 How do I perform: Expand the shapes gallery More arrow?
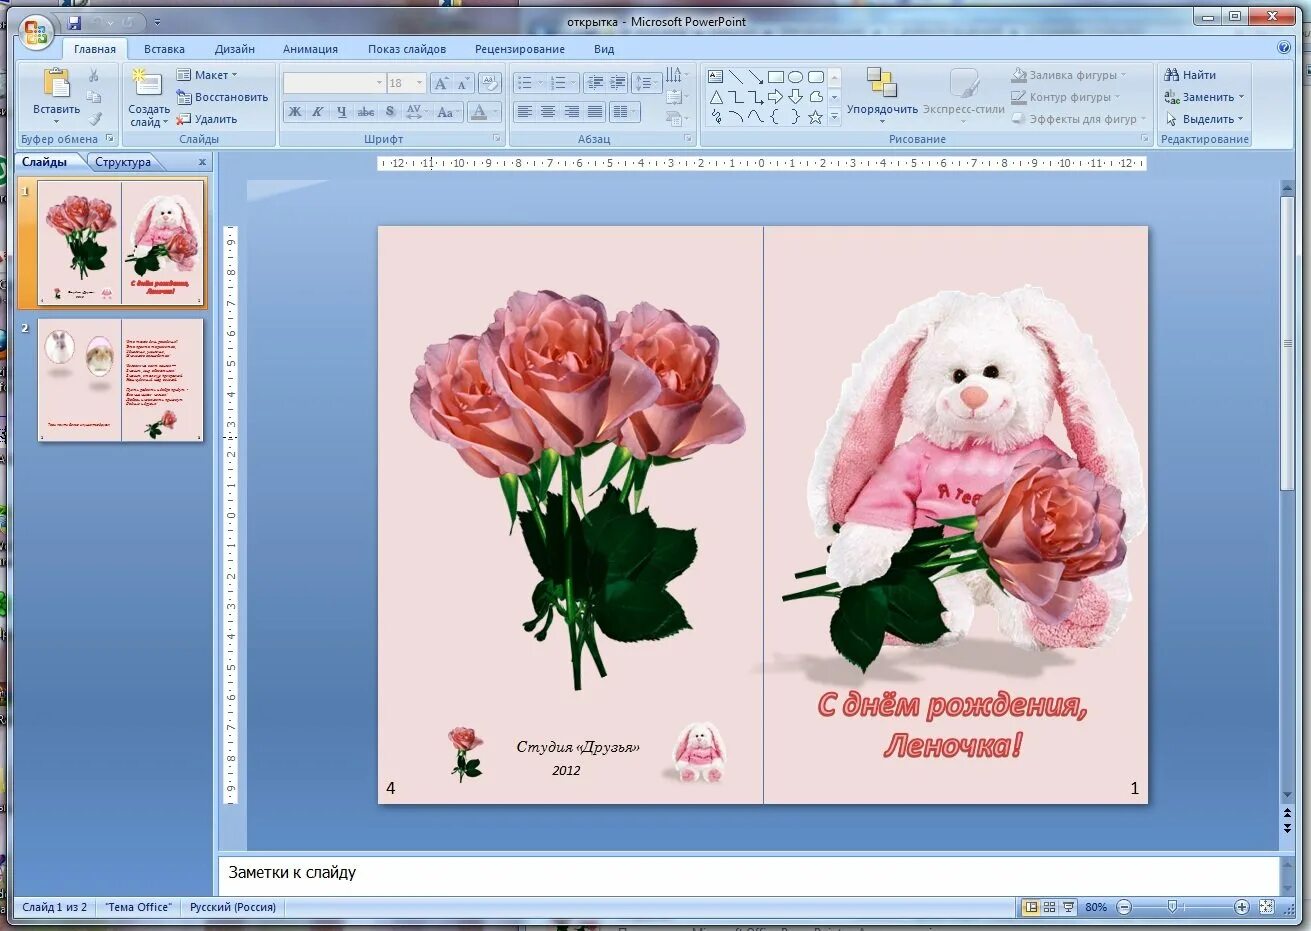coord(834,117)
